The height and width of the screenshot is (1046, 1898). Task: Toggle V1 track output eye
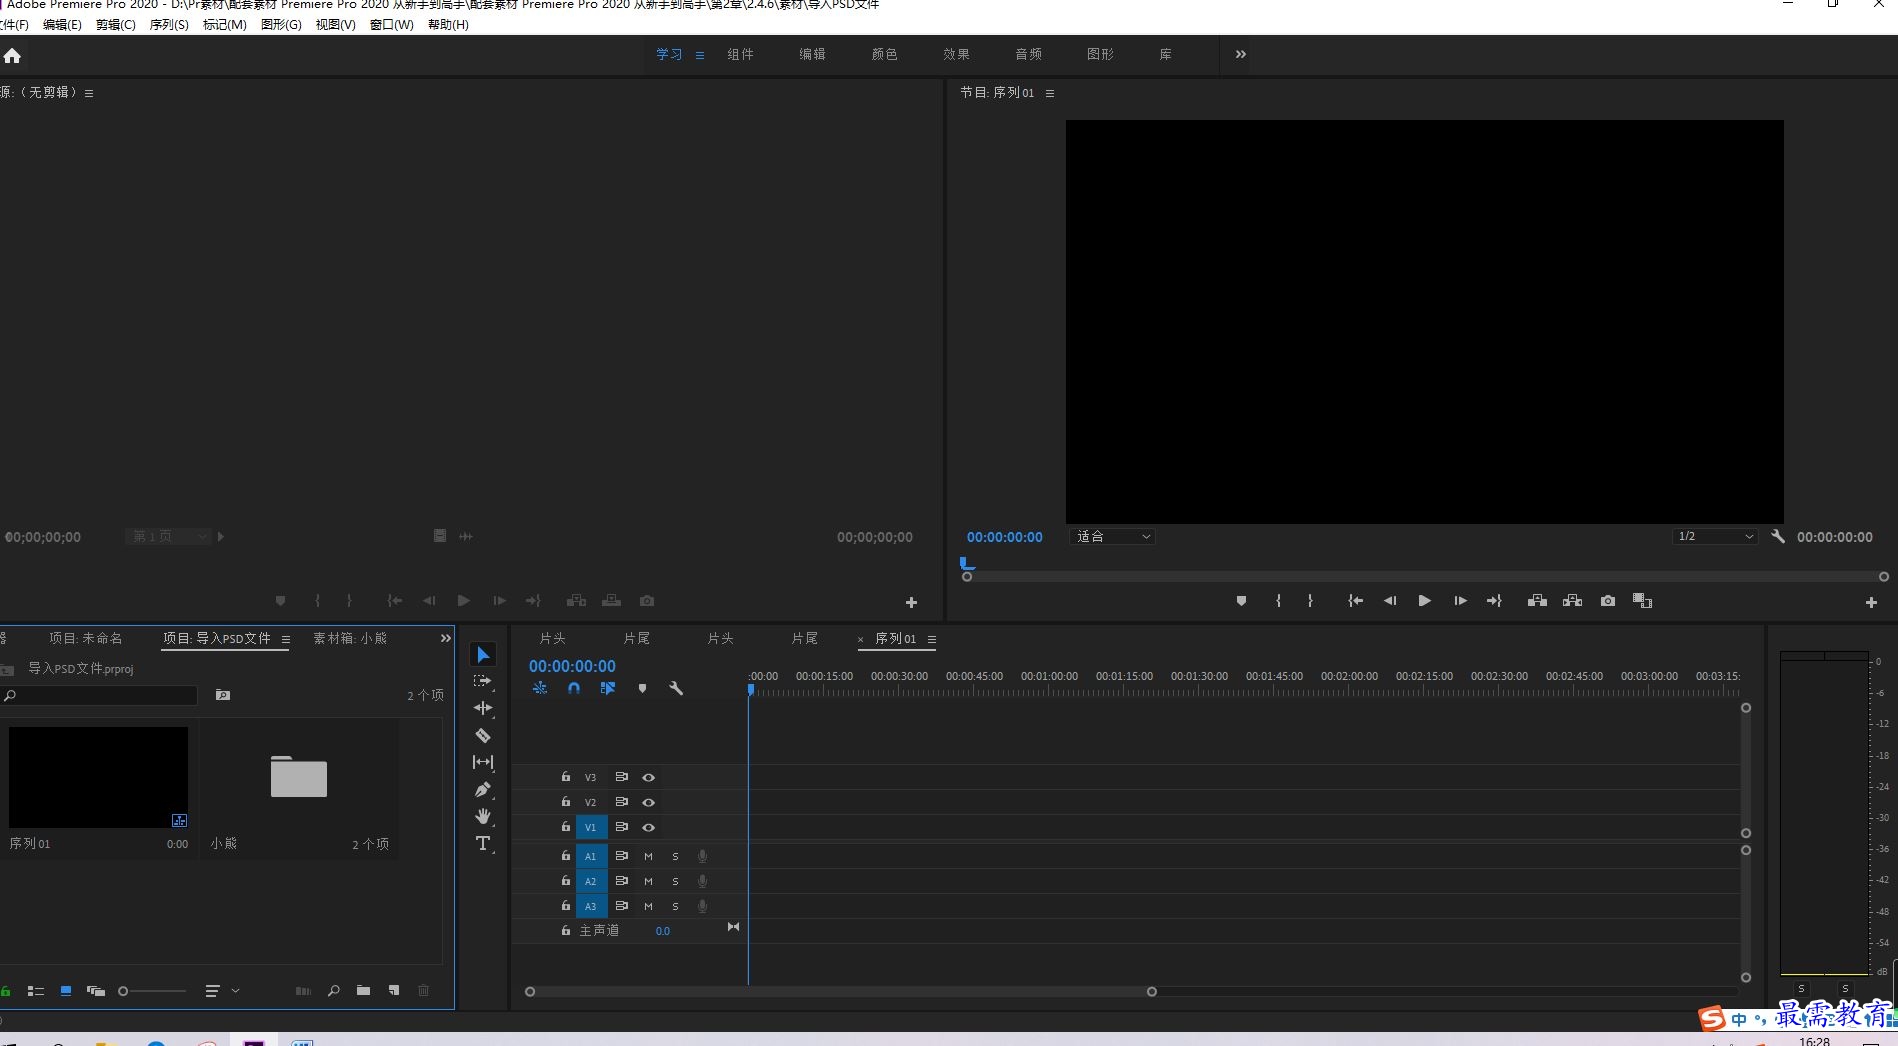pyautogui.click(x=648, y=827)
